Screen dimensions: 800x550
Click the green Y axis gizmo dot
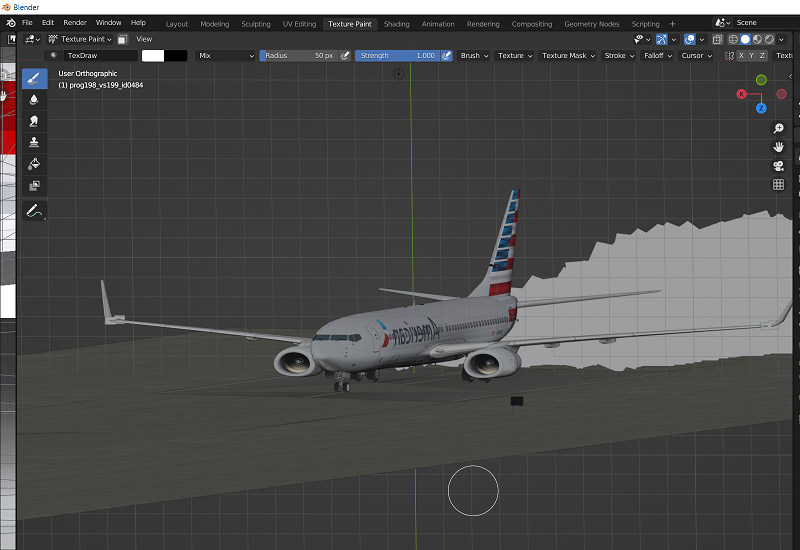[761, 80]
